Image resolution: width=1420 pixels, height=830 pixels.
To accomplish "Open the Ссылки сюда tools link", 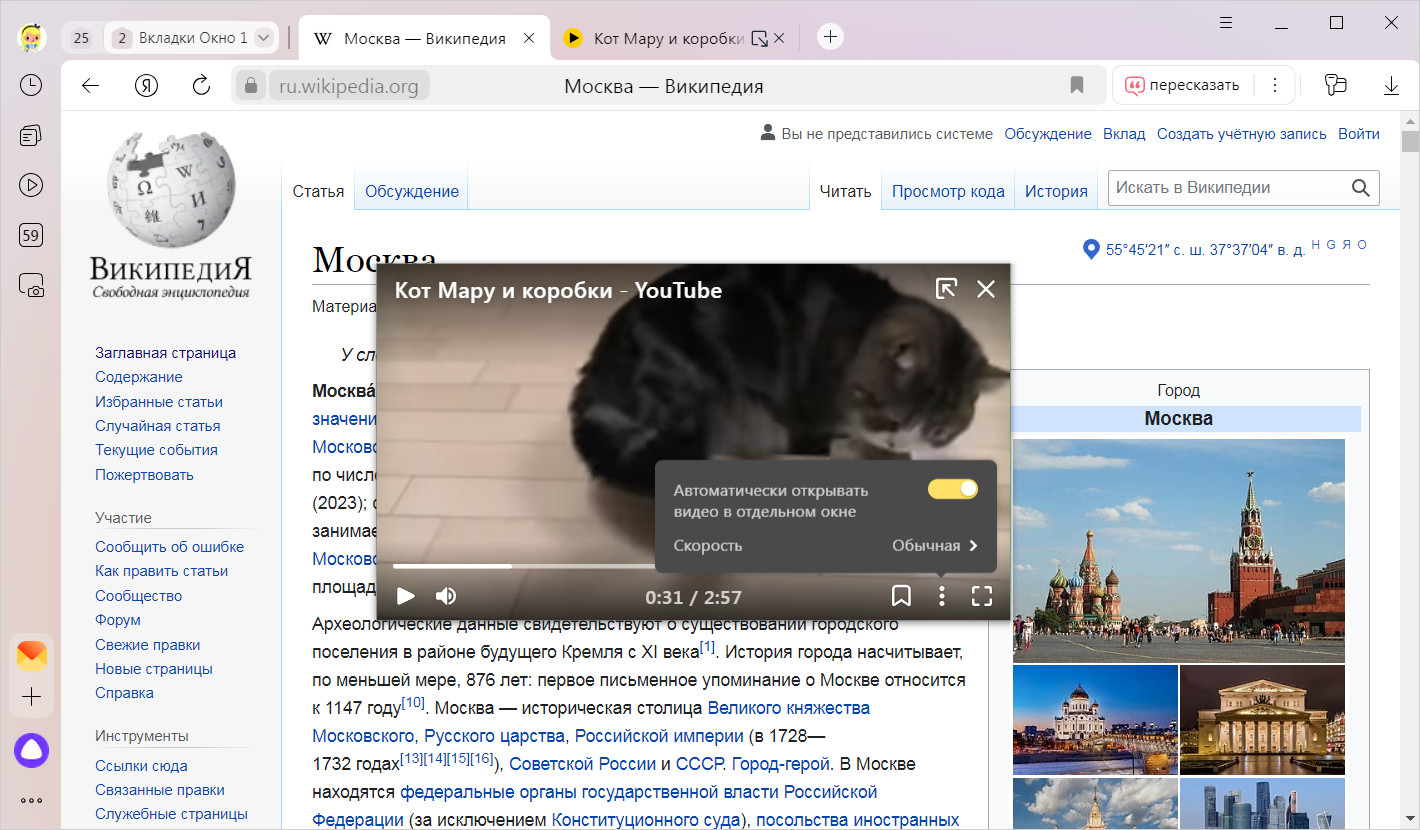I will tap(141, 766).
